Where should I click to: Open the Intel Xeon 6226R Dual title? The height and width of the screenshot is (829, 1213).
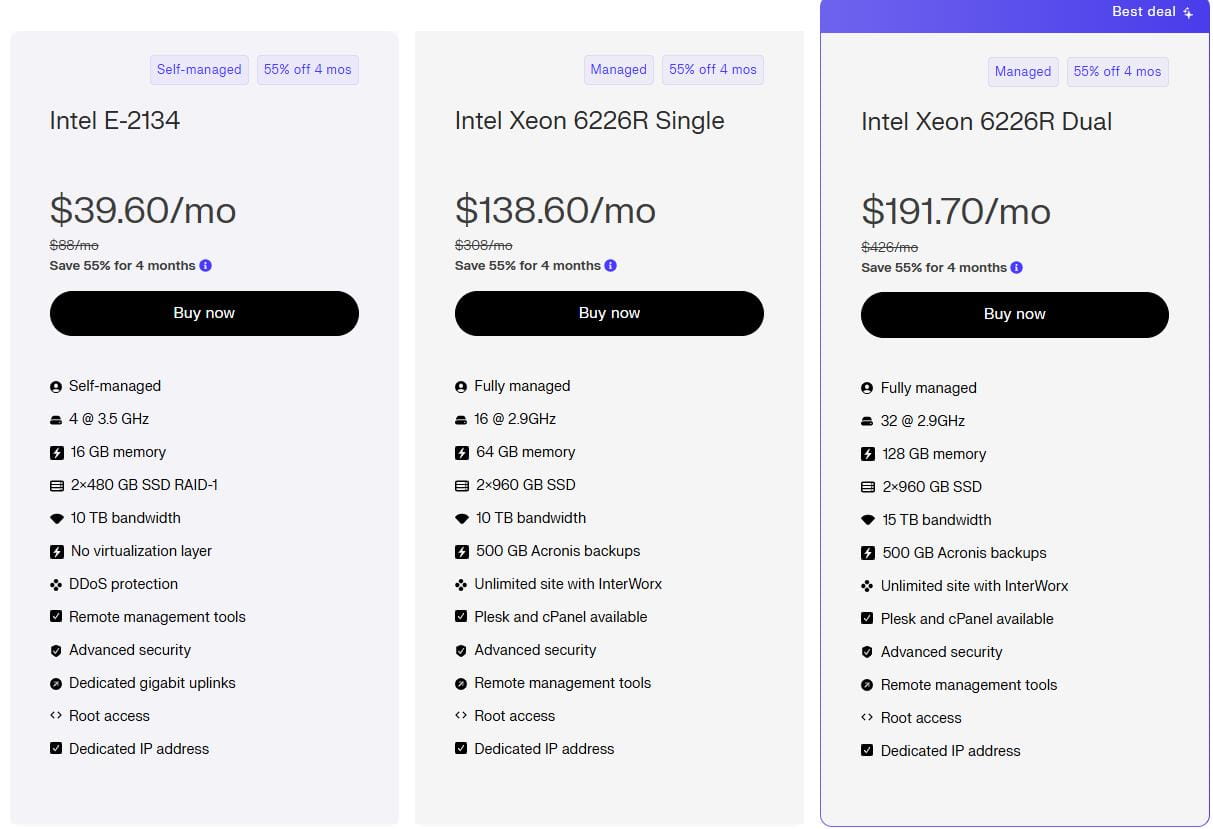pos(986,122)
